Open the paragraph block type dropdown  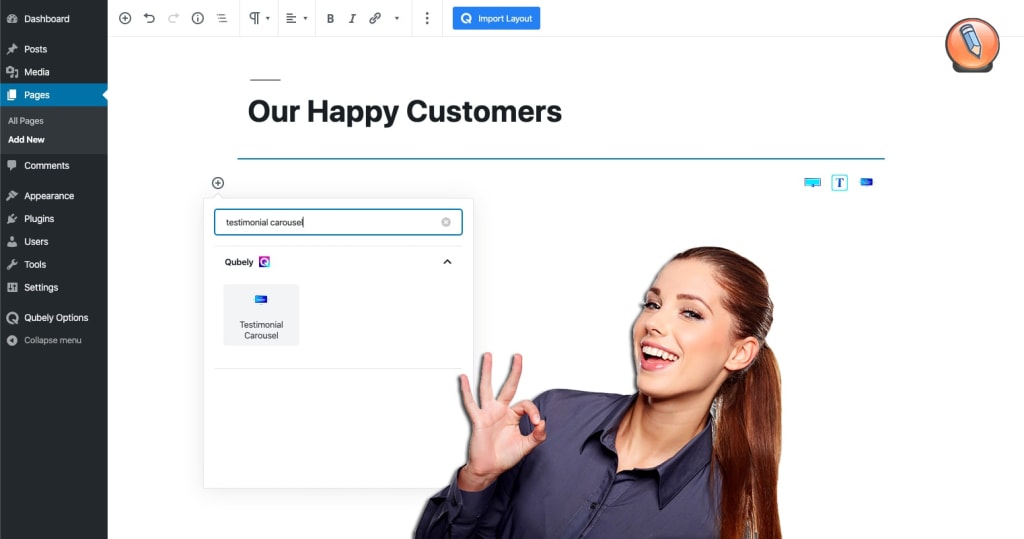tap(259, 18)
